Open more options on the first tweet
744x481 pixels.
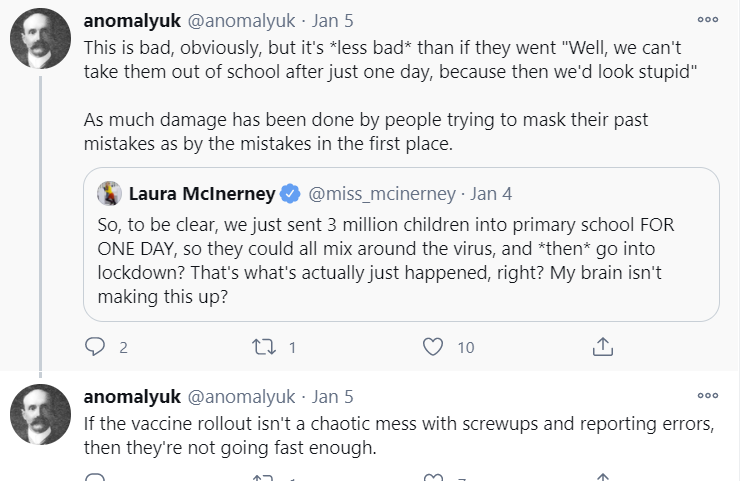(707, 20)
